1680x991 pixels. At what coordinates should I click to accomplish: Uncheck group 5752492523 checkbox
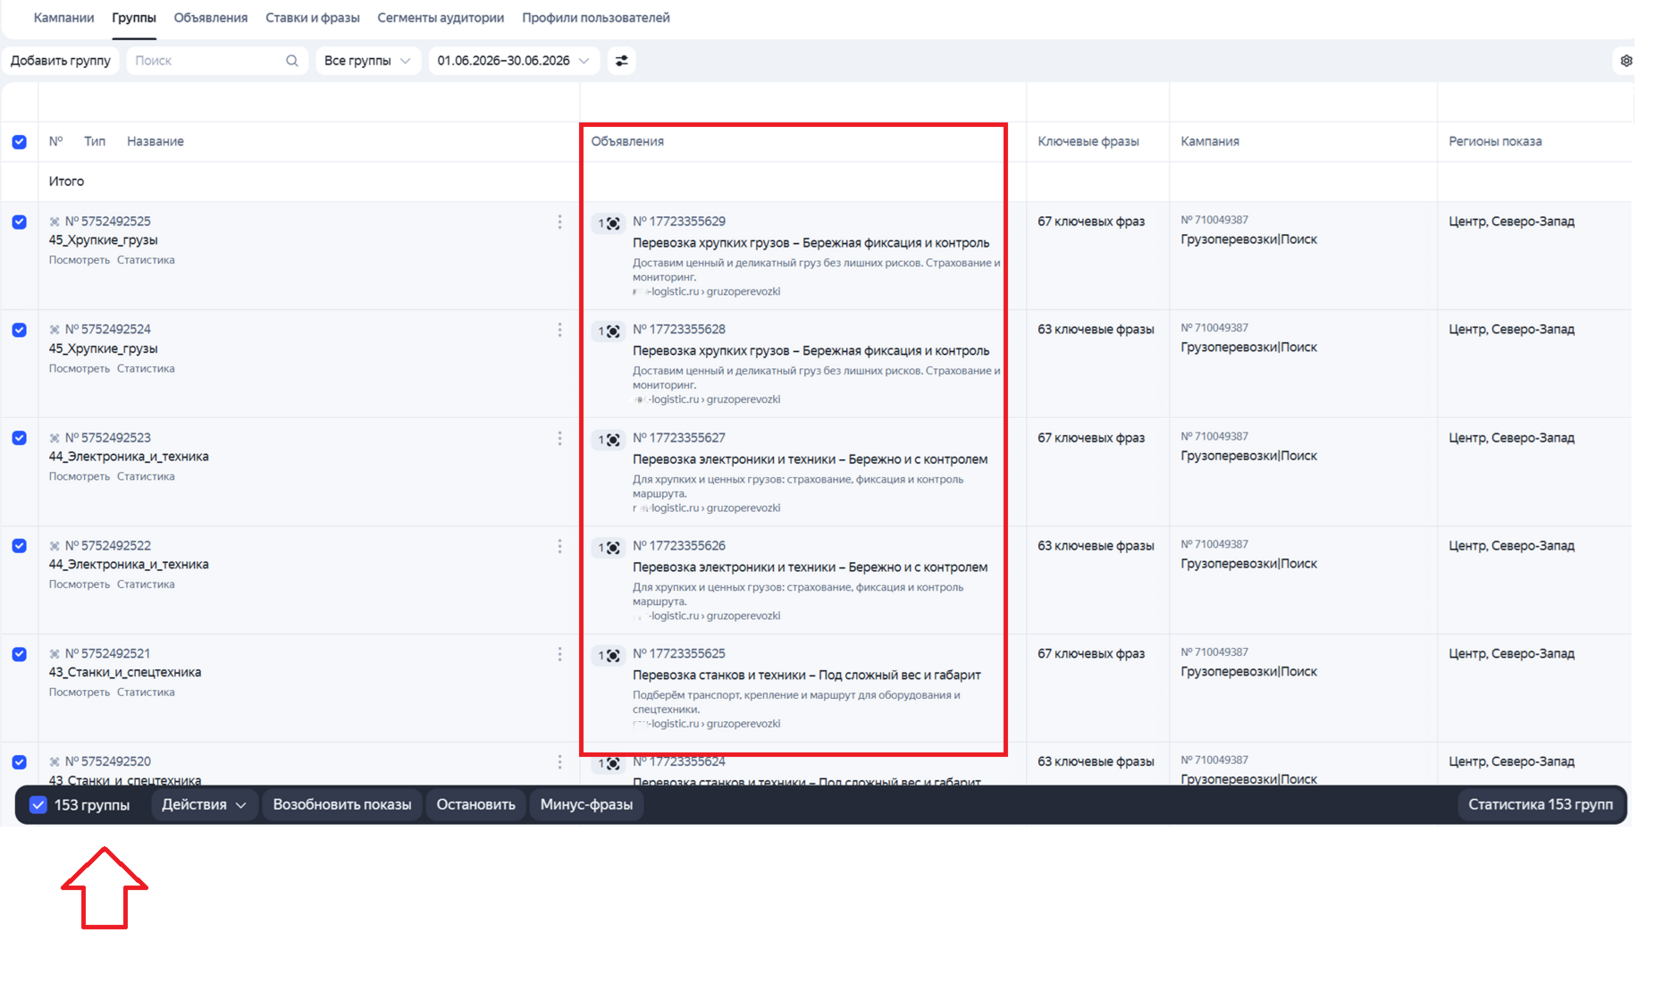(x=19, y=438)
